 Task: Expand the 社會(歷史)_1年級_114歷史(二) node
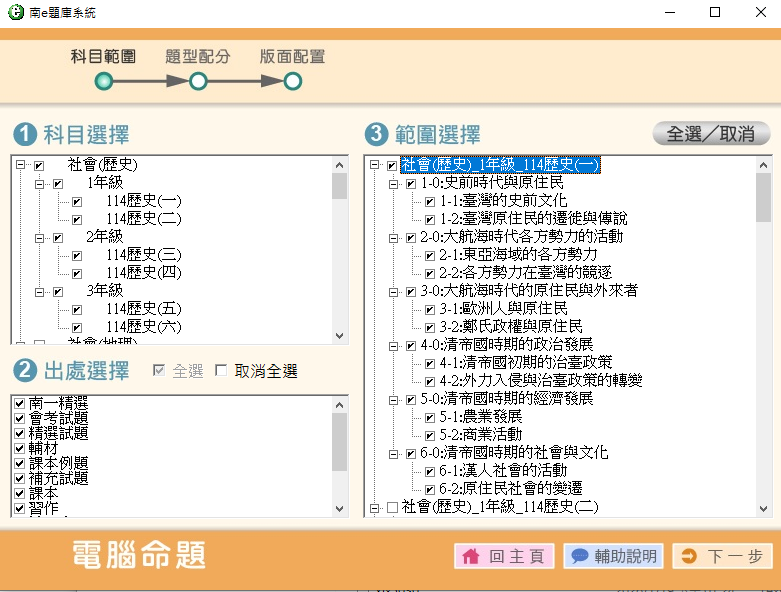(374, 507)
